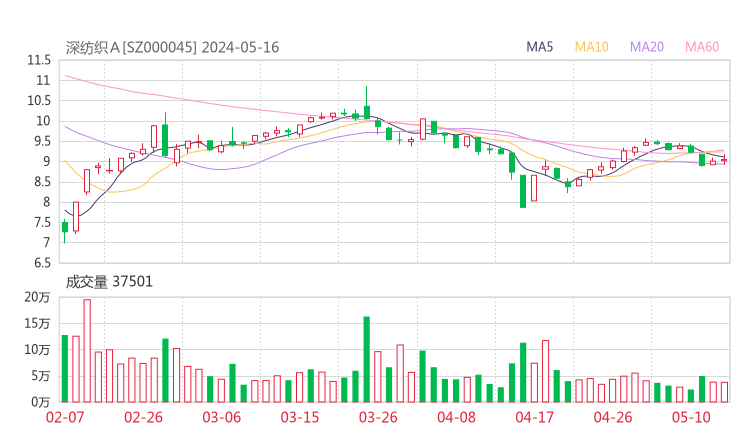The width and height of the screenshot is (740, 440).
Task: Click the 10.5 price axis label
Action: pos(39,101)
